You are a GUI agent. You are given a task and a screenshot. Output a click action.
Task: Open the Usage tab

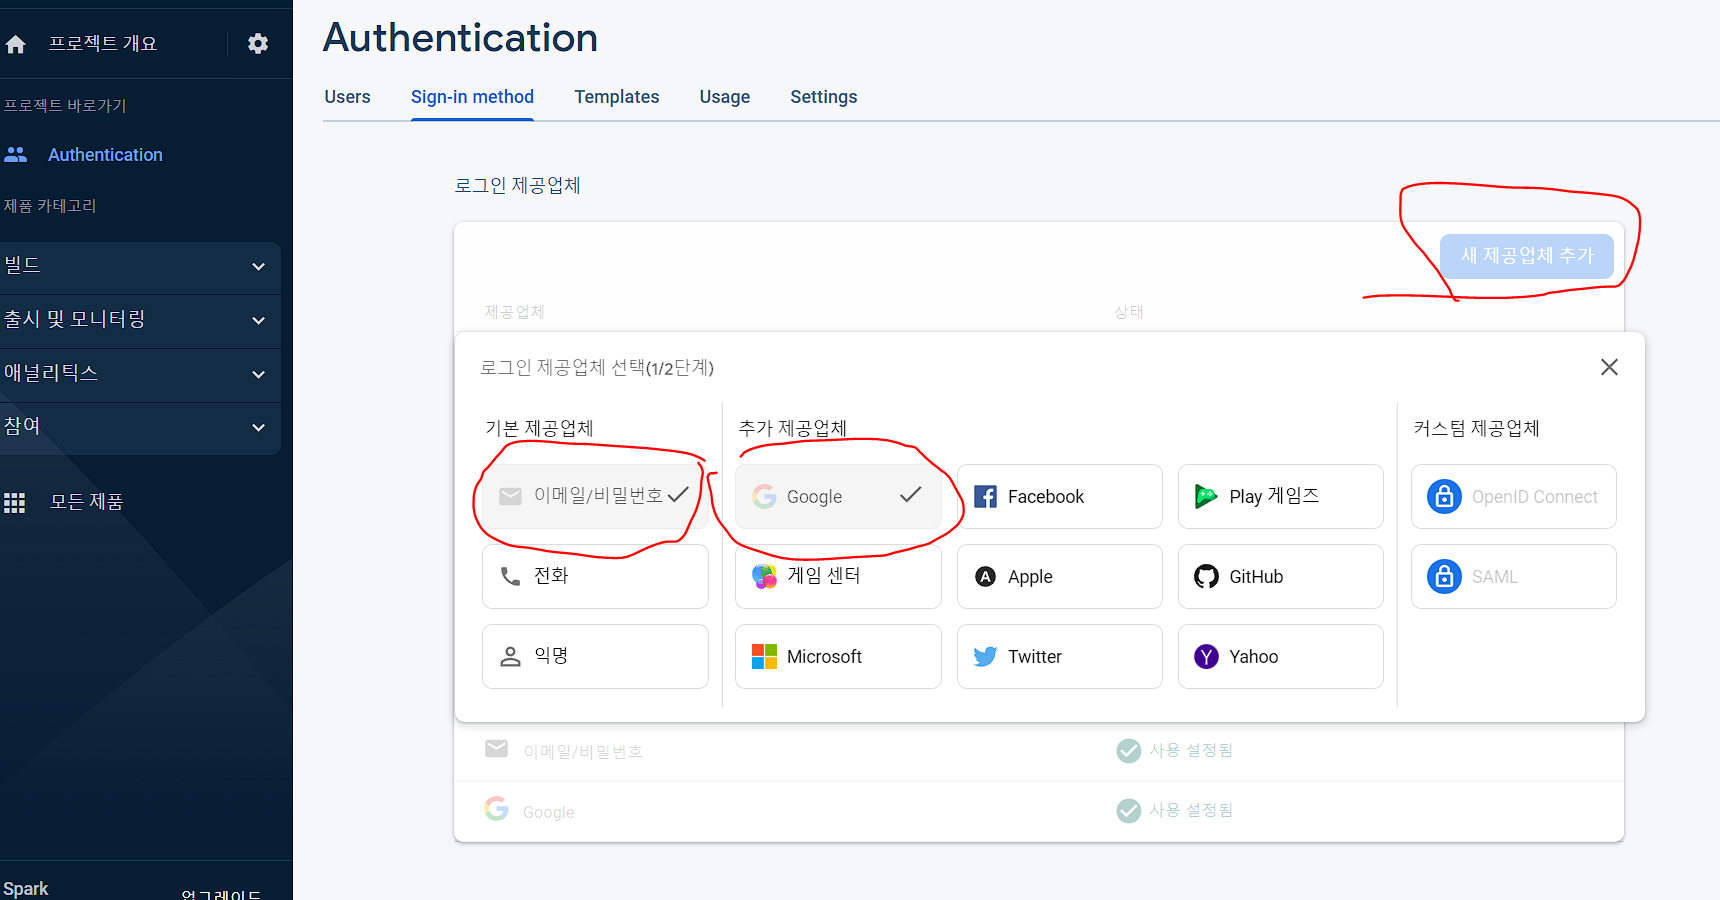724,97
